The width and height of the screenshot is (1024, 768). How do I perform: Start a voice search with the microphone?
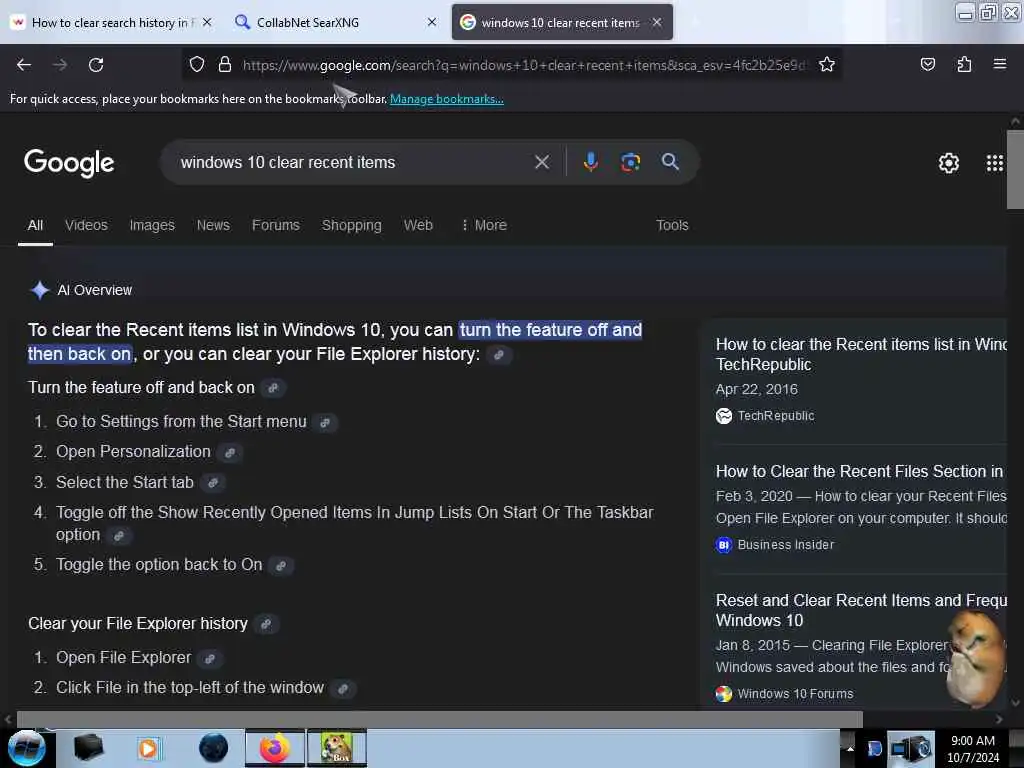tap(590, 162)
